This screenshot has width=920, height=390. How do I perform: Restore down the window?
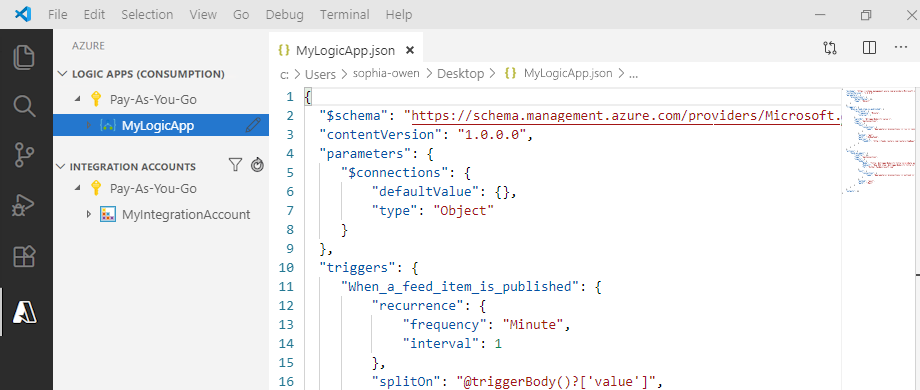(x=866, y=15)
